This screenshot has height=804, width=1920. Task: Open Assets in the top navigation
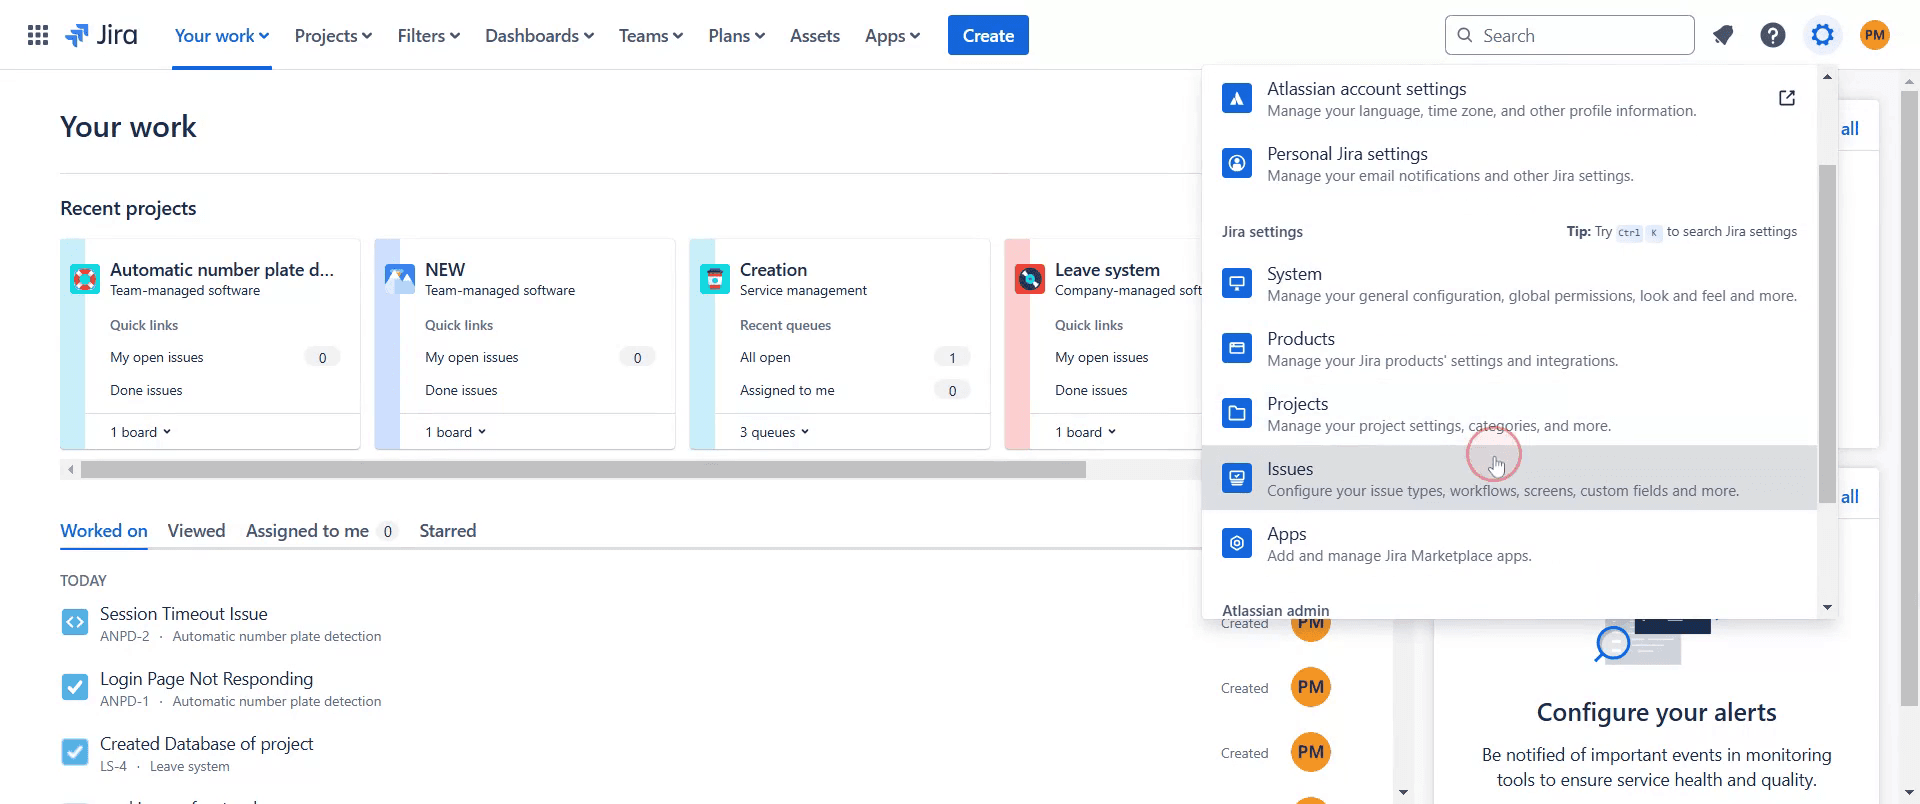[815, 36]
